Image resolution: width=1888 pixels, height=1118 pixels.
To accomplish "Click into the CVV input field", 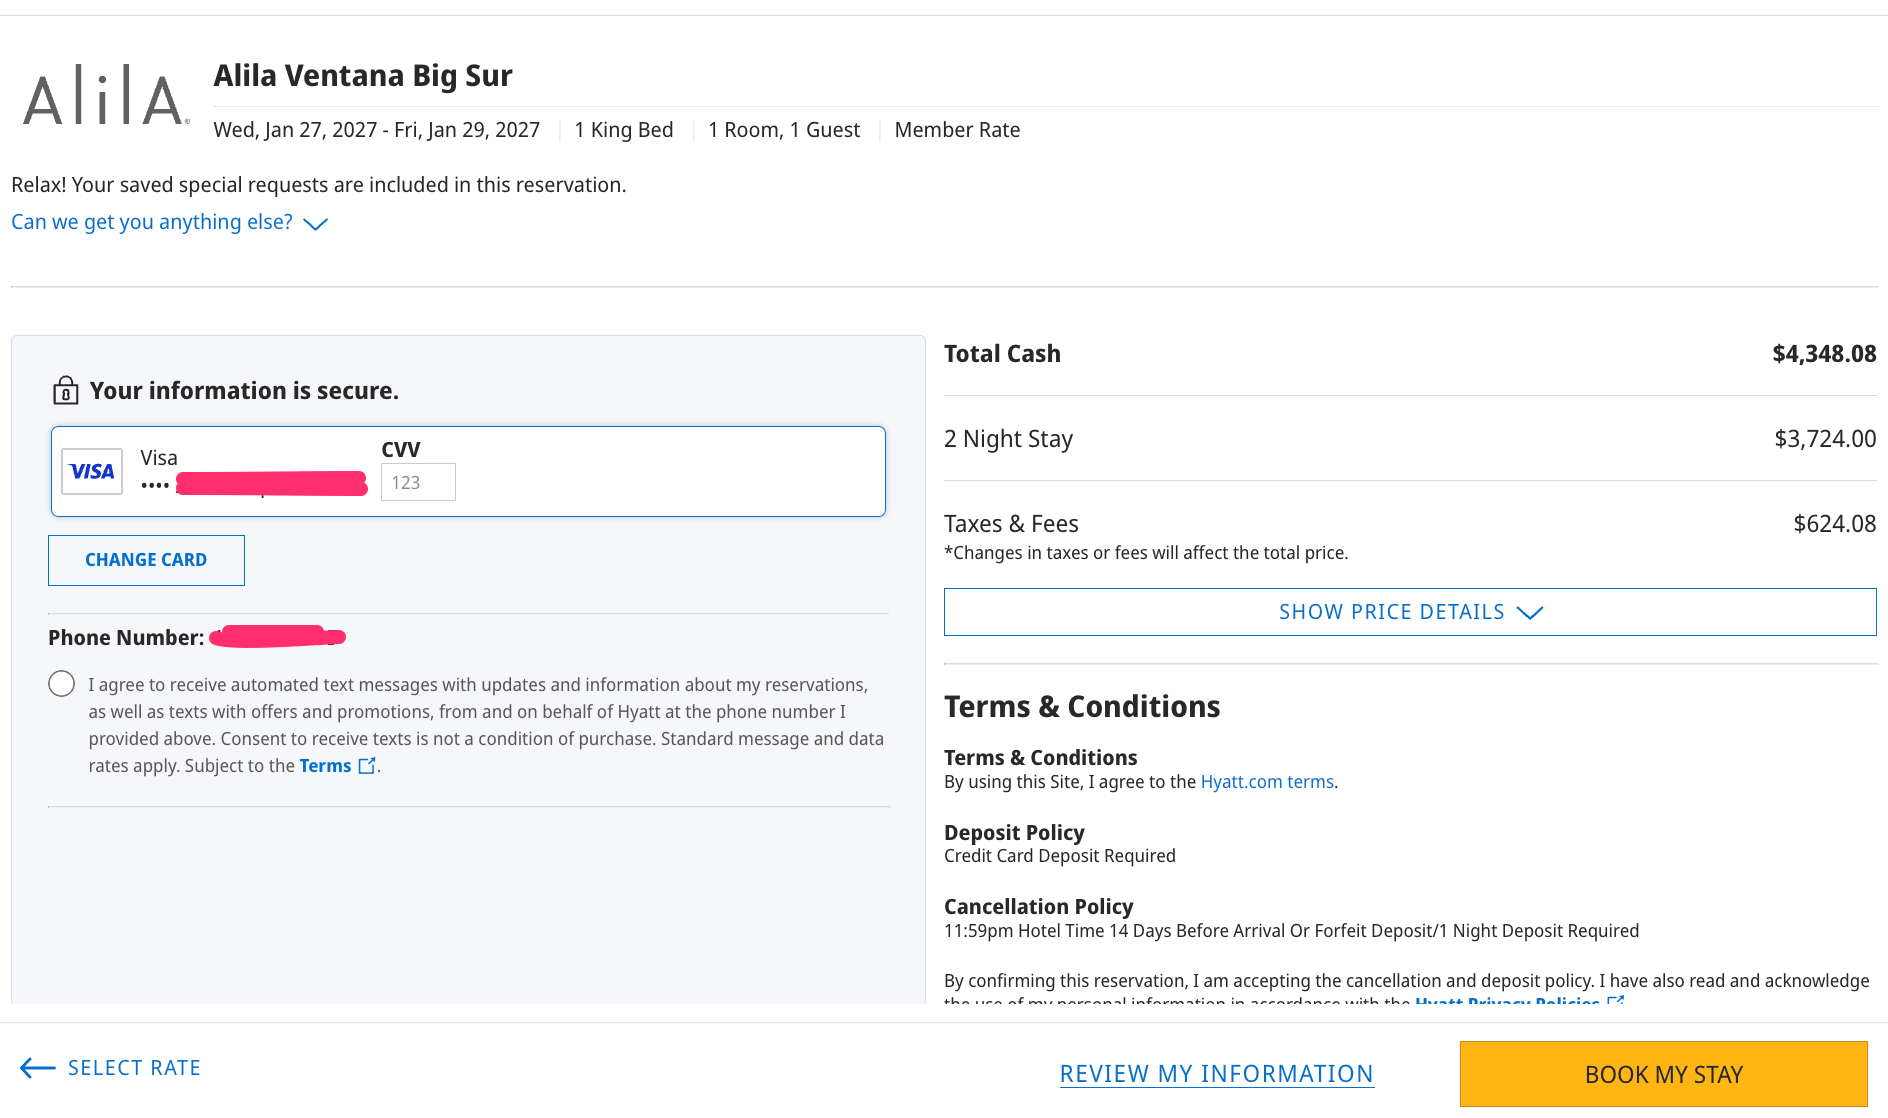I will click(x=418, y=482).
